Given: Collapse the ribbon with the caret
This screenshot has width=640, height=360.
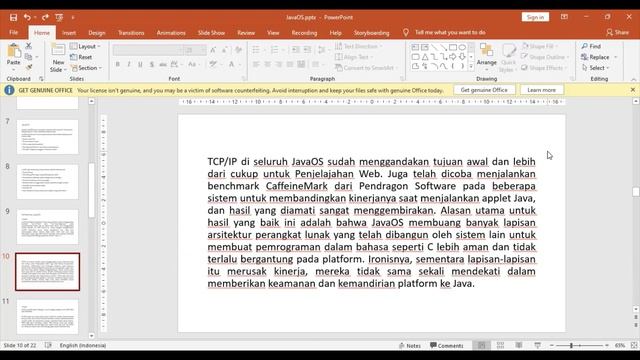Looking at the screenshot, I should click(633, 79).
